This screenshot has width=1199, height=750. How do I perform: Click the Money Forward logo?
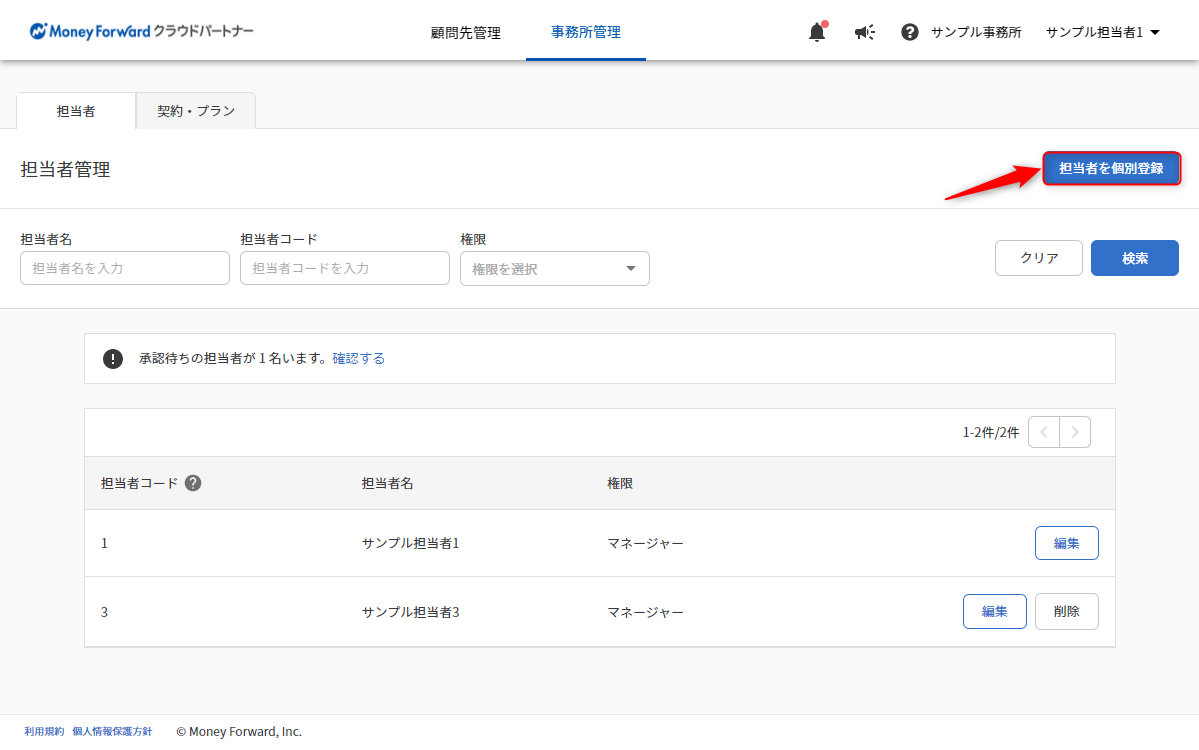click(x=141, y=31)
